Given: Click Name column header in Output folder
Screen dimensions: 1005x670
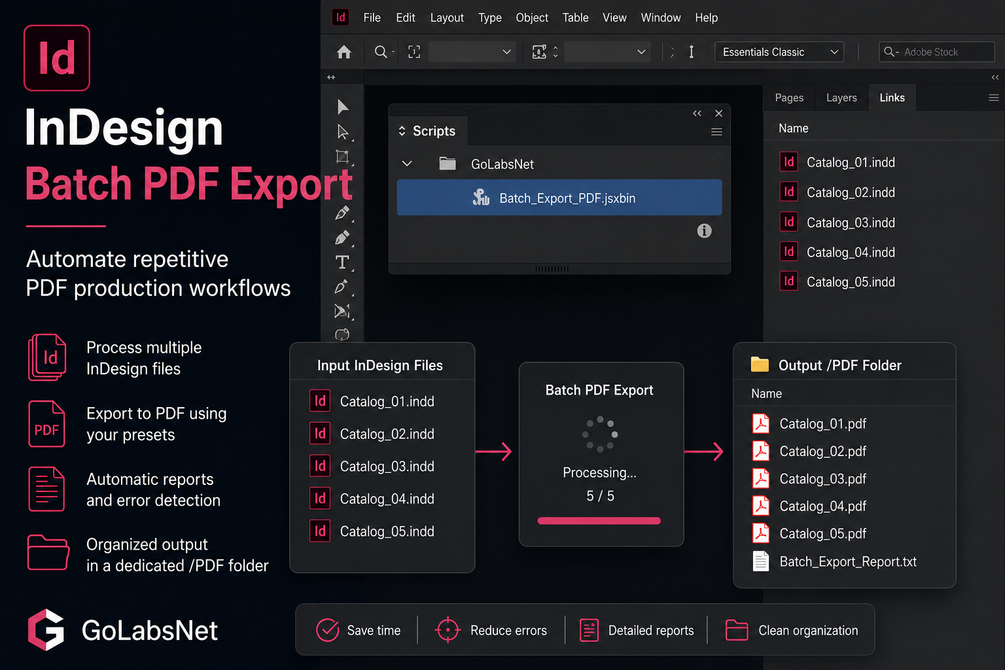Looking at the screenshot, I should click(766, 394).
